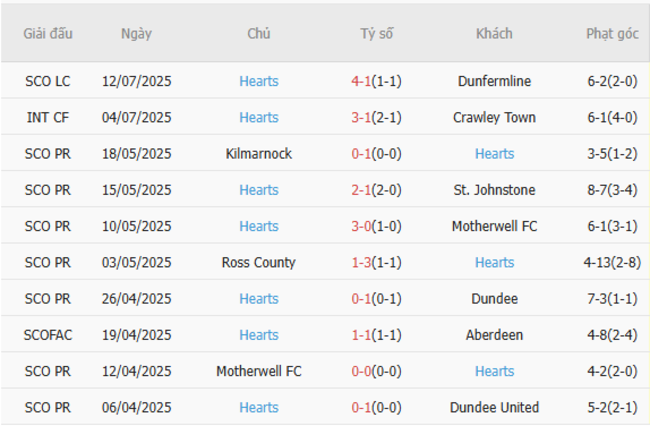Open Hearts link in Ross County match

pos(494,262)
